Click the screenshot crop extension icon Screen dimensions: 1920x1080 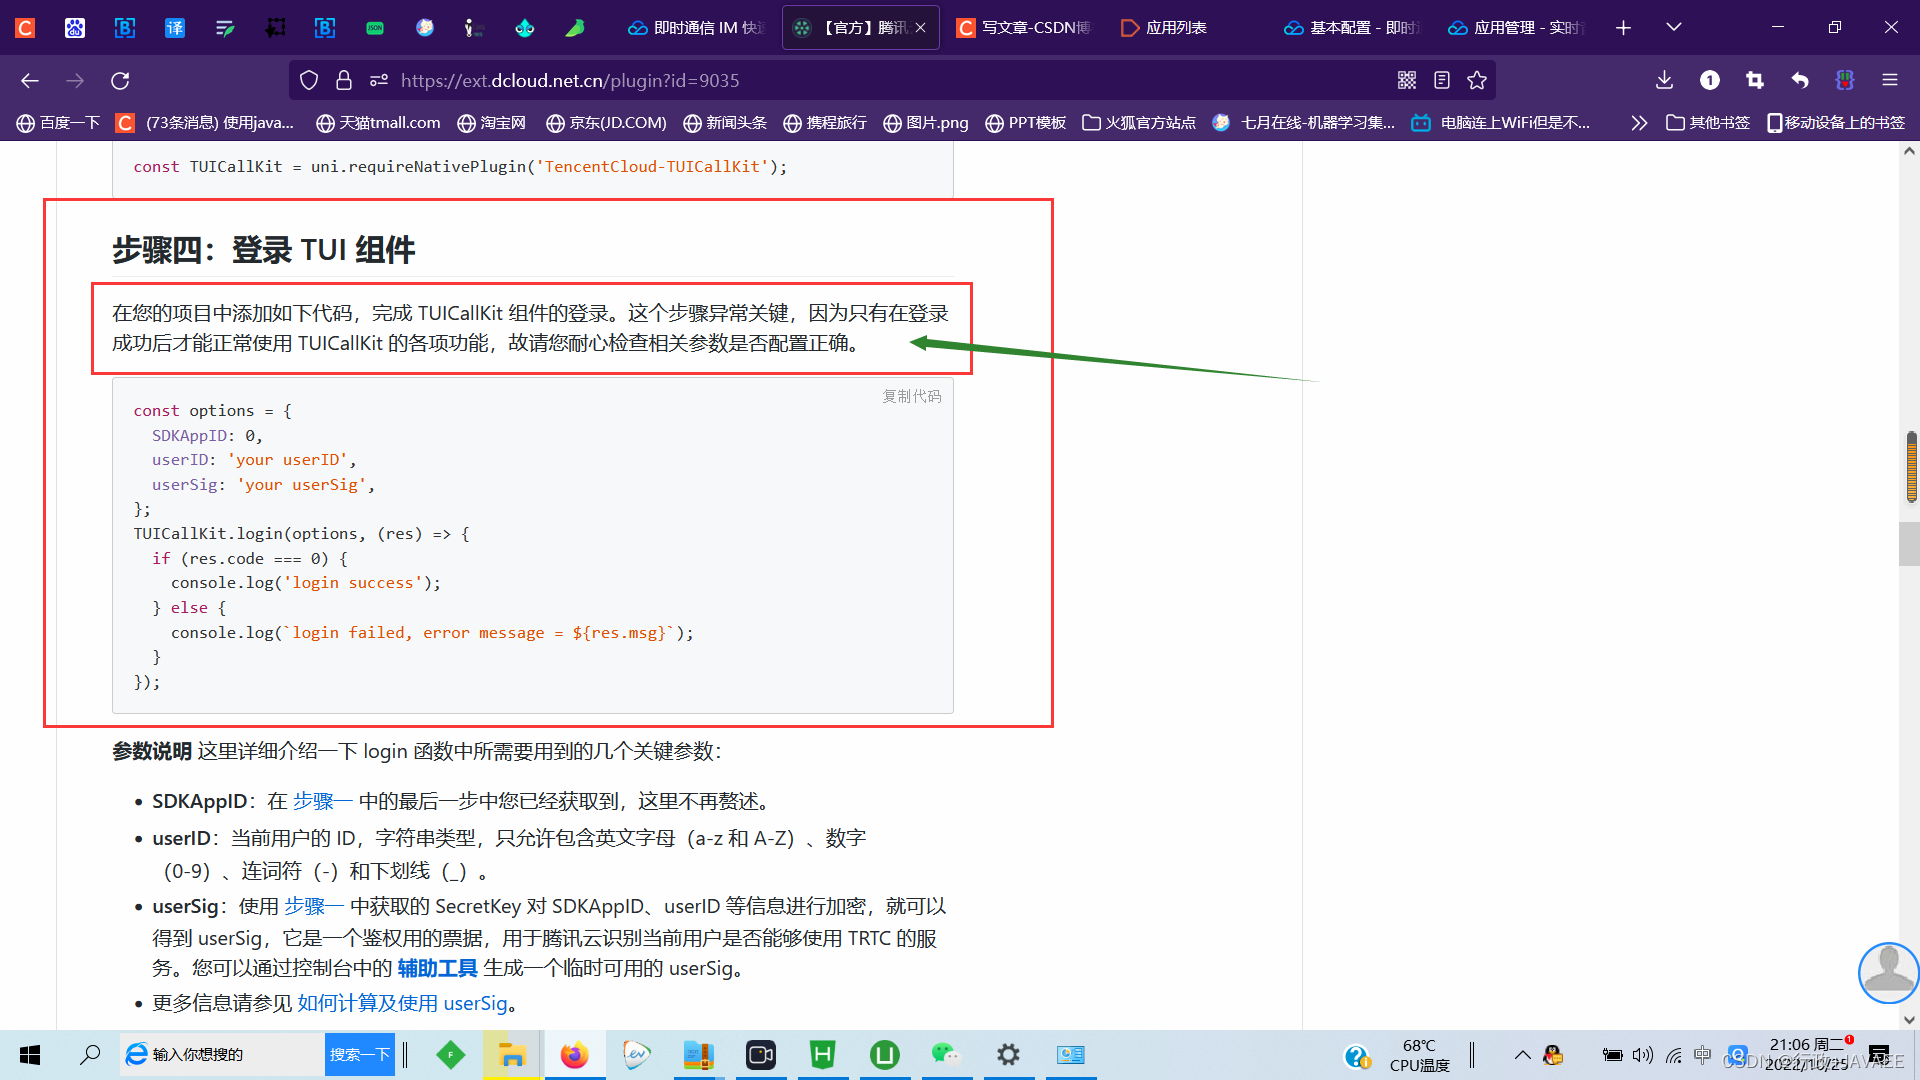coord(1755,80)
